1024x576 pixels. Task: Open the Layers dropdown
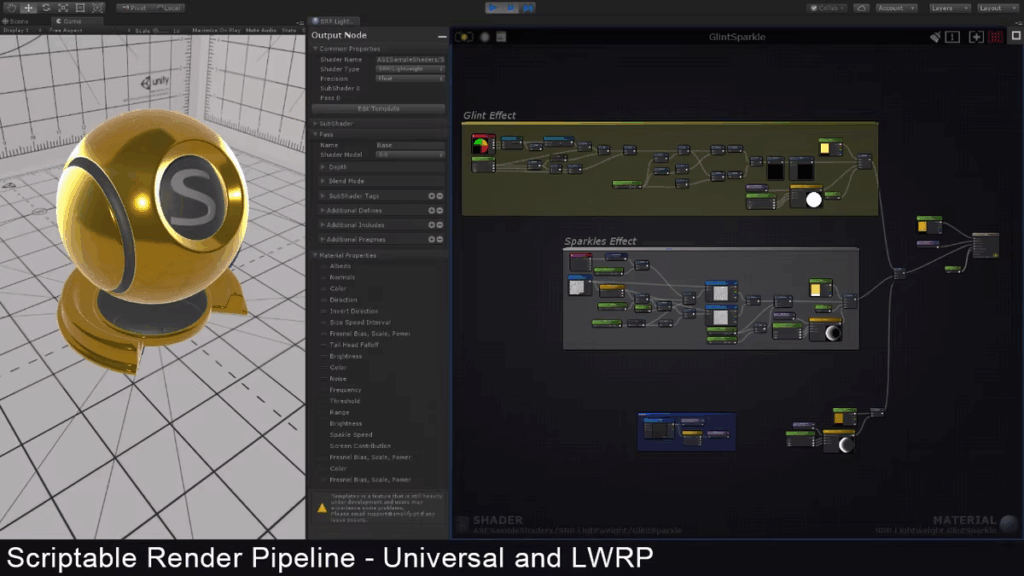point(949,8)
